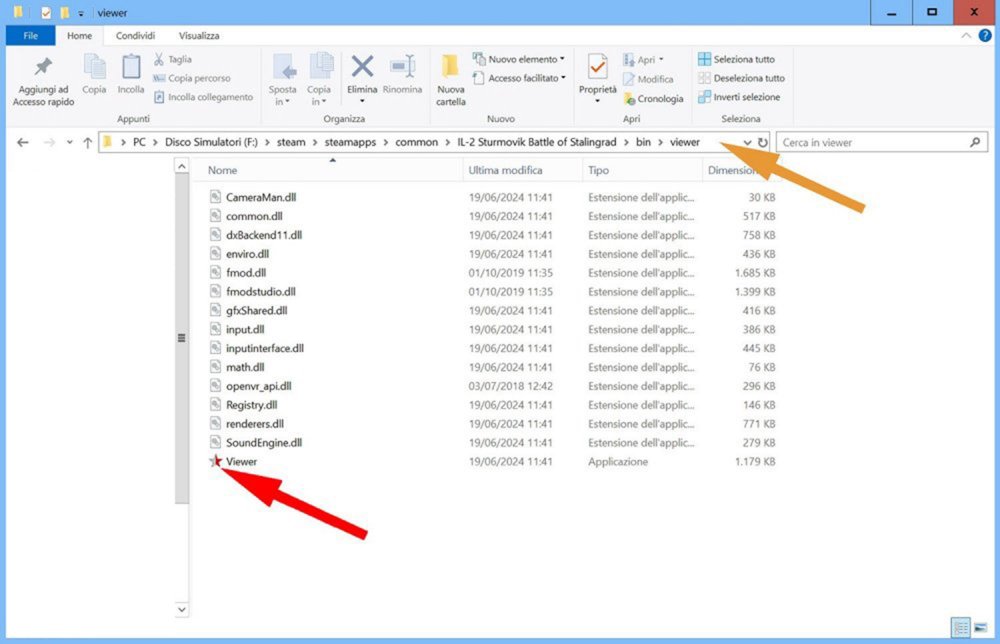The height and width of the screenshot is (644, 1000).
Task: Open the Nuovo elemento dropdown
Action: pyautogui.click(x=518, y=59)
